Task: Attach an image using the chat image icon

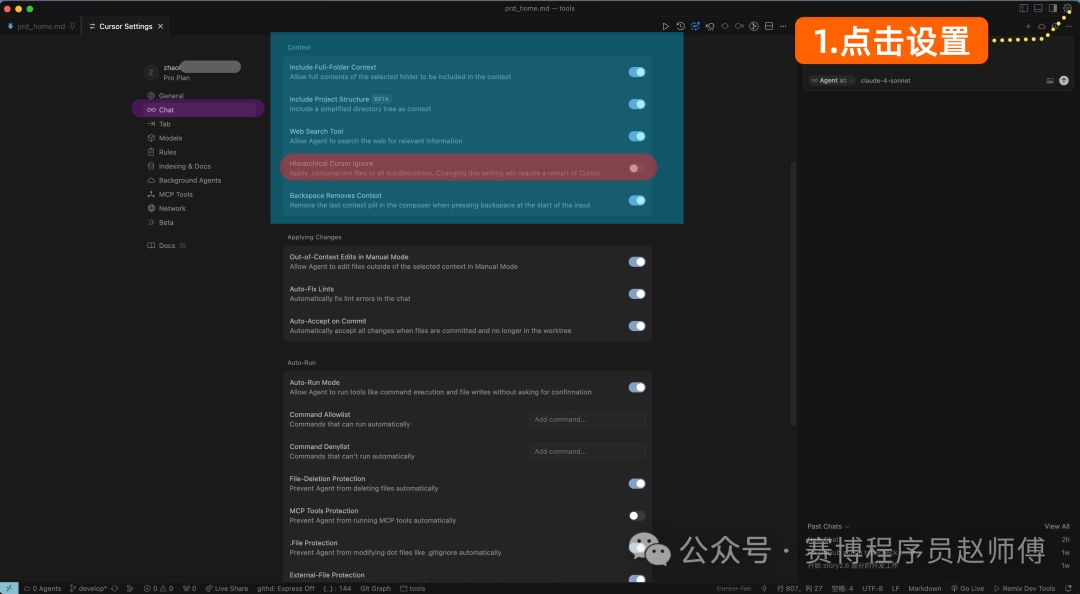Action: [1050, 81]
